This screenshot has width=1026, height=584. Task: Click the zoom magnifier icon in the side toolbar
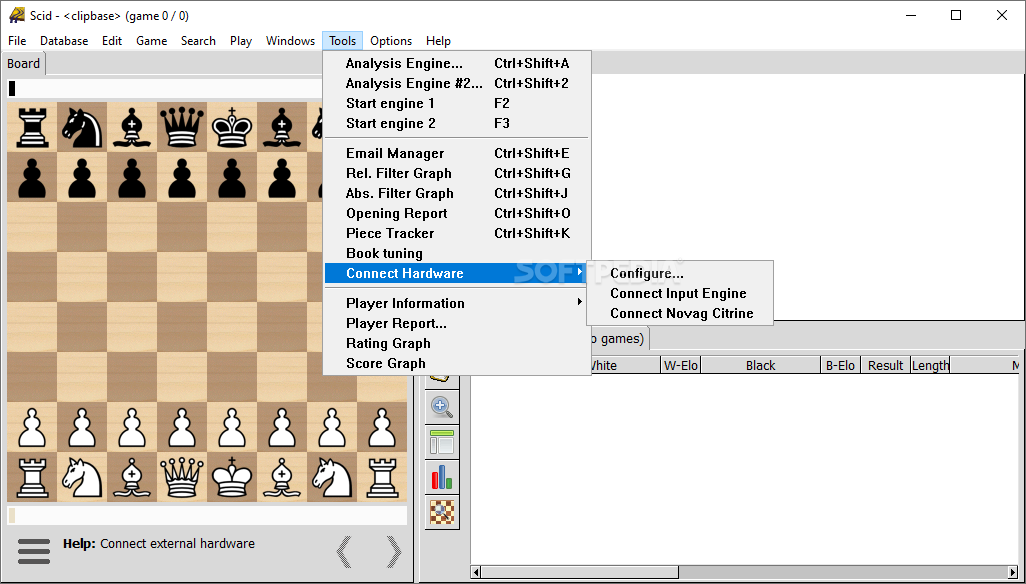[x=442, y=407]
